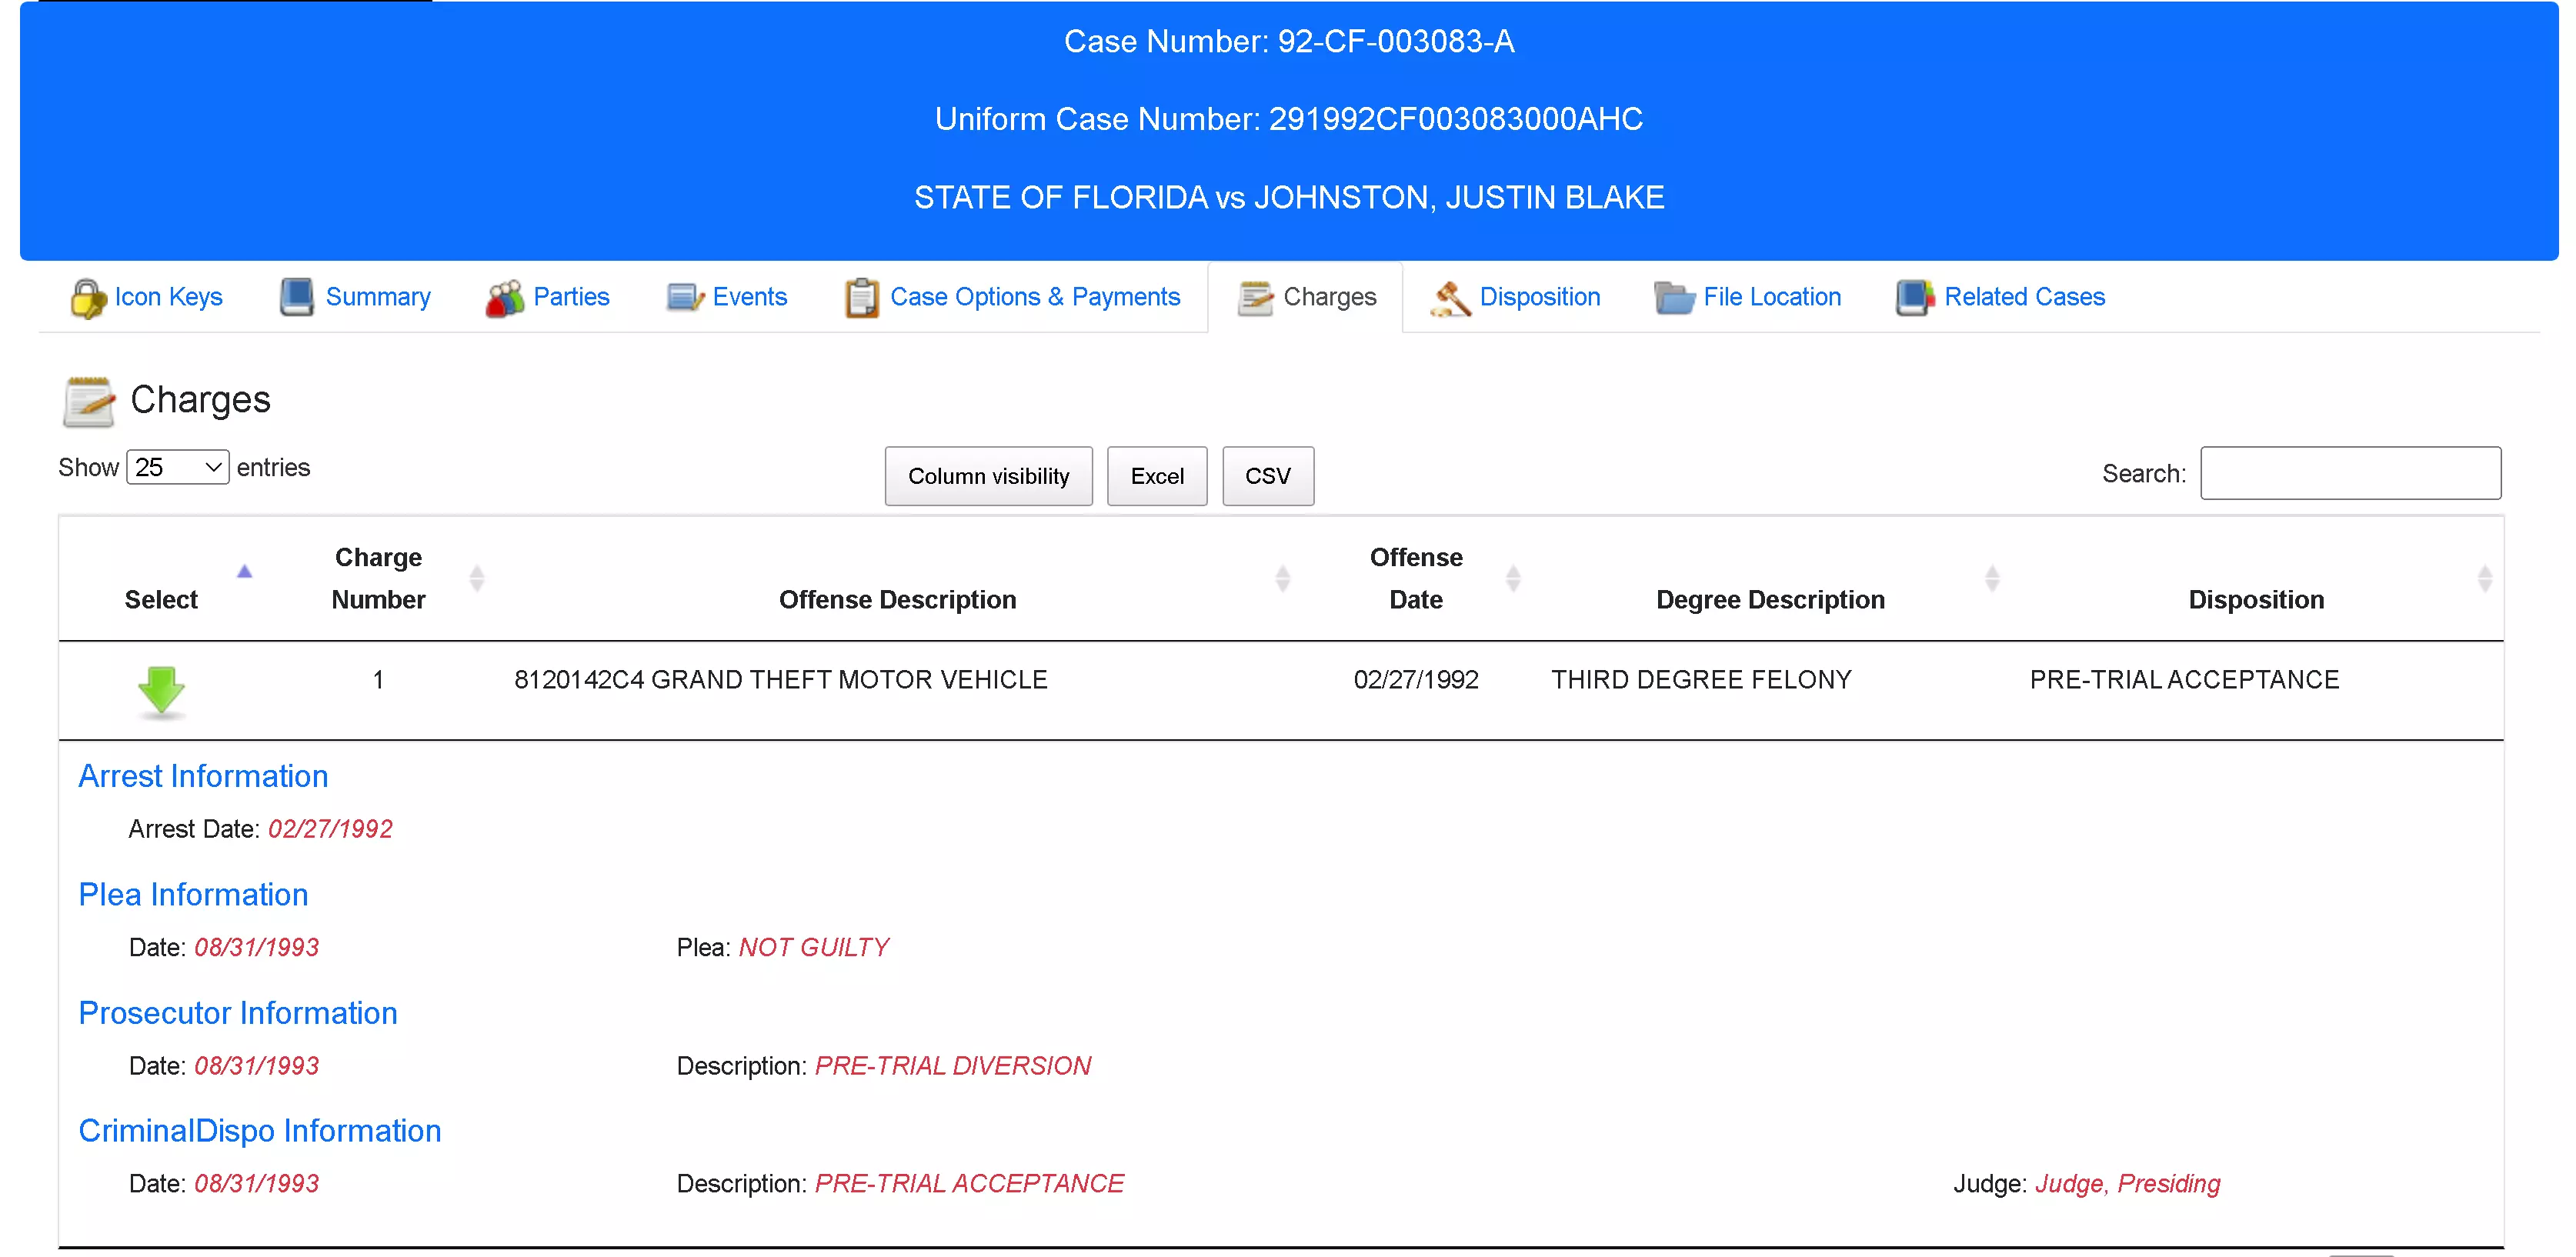This screenshot has height=1257, width=2576.
Task: Sort by Degree Description column
Action: [x=1770, y=599]
